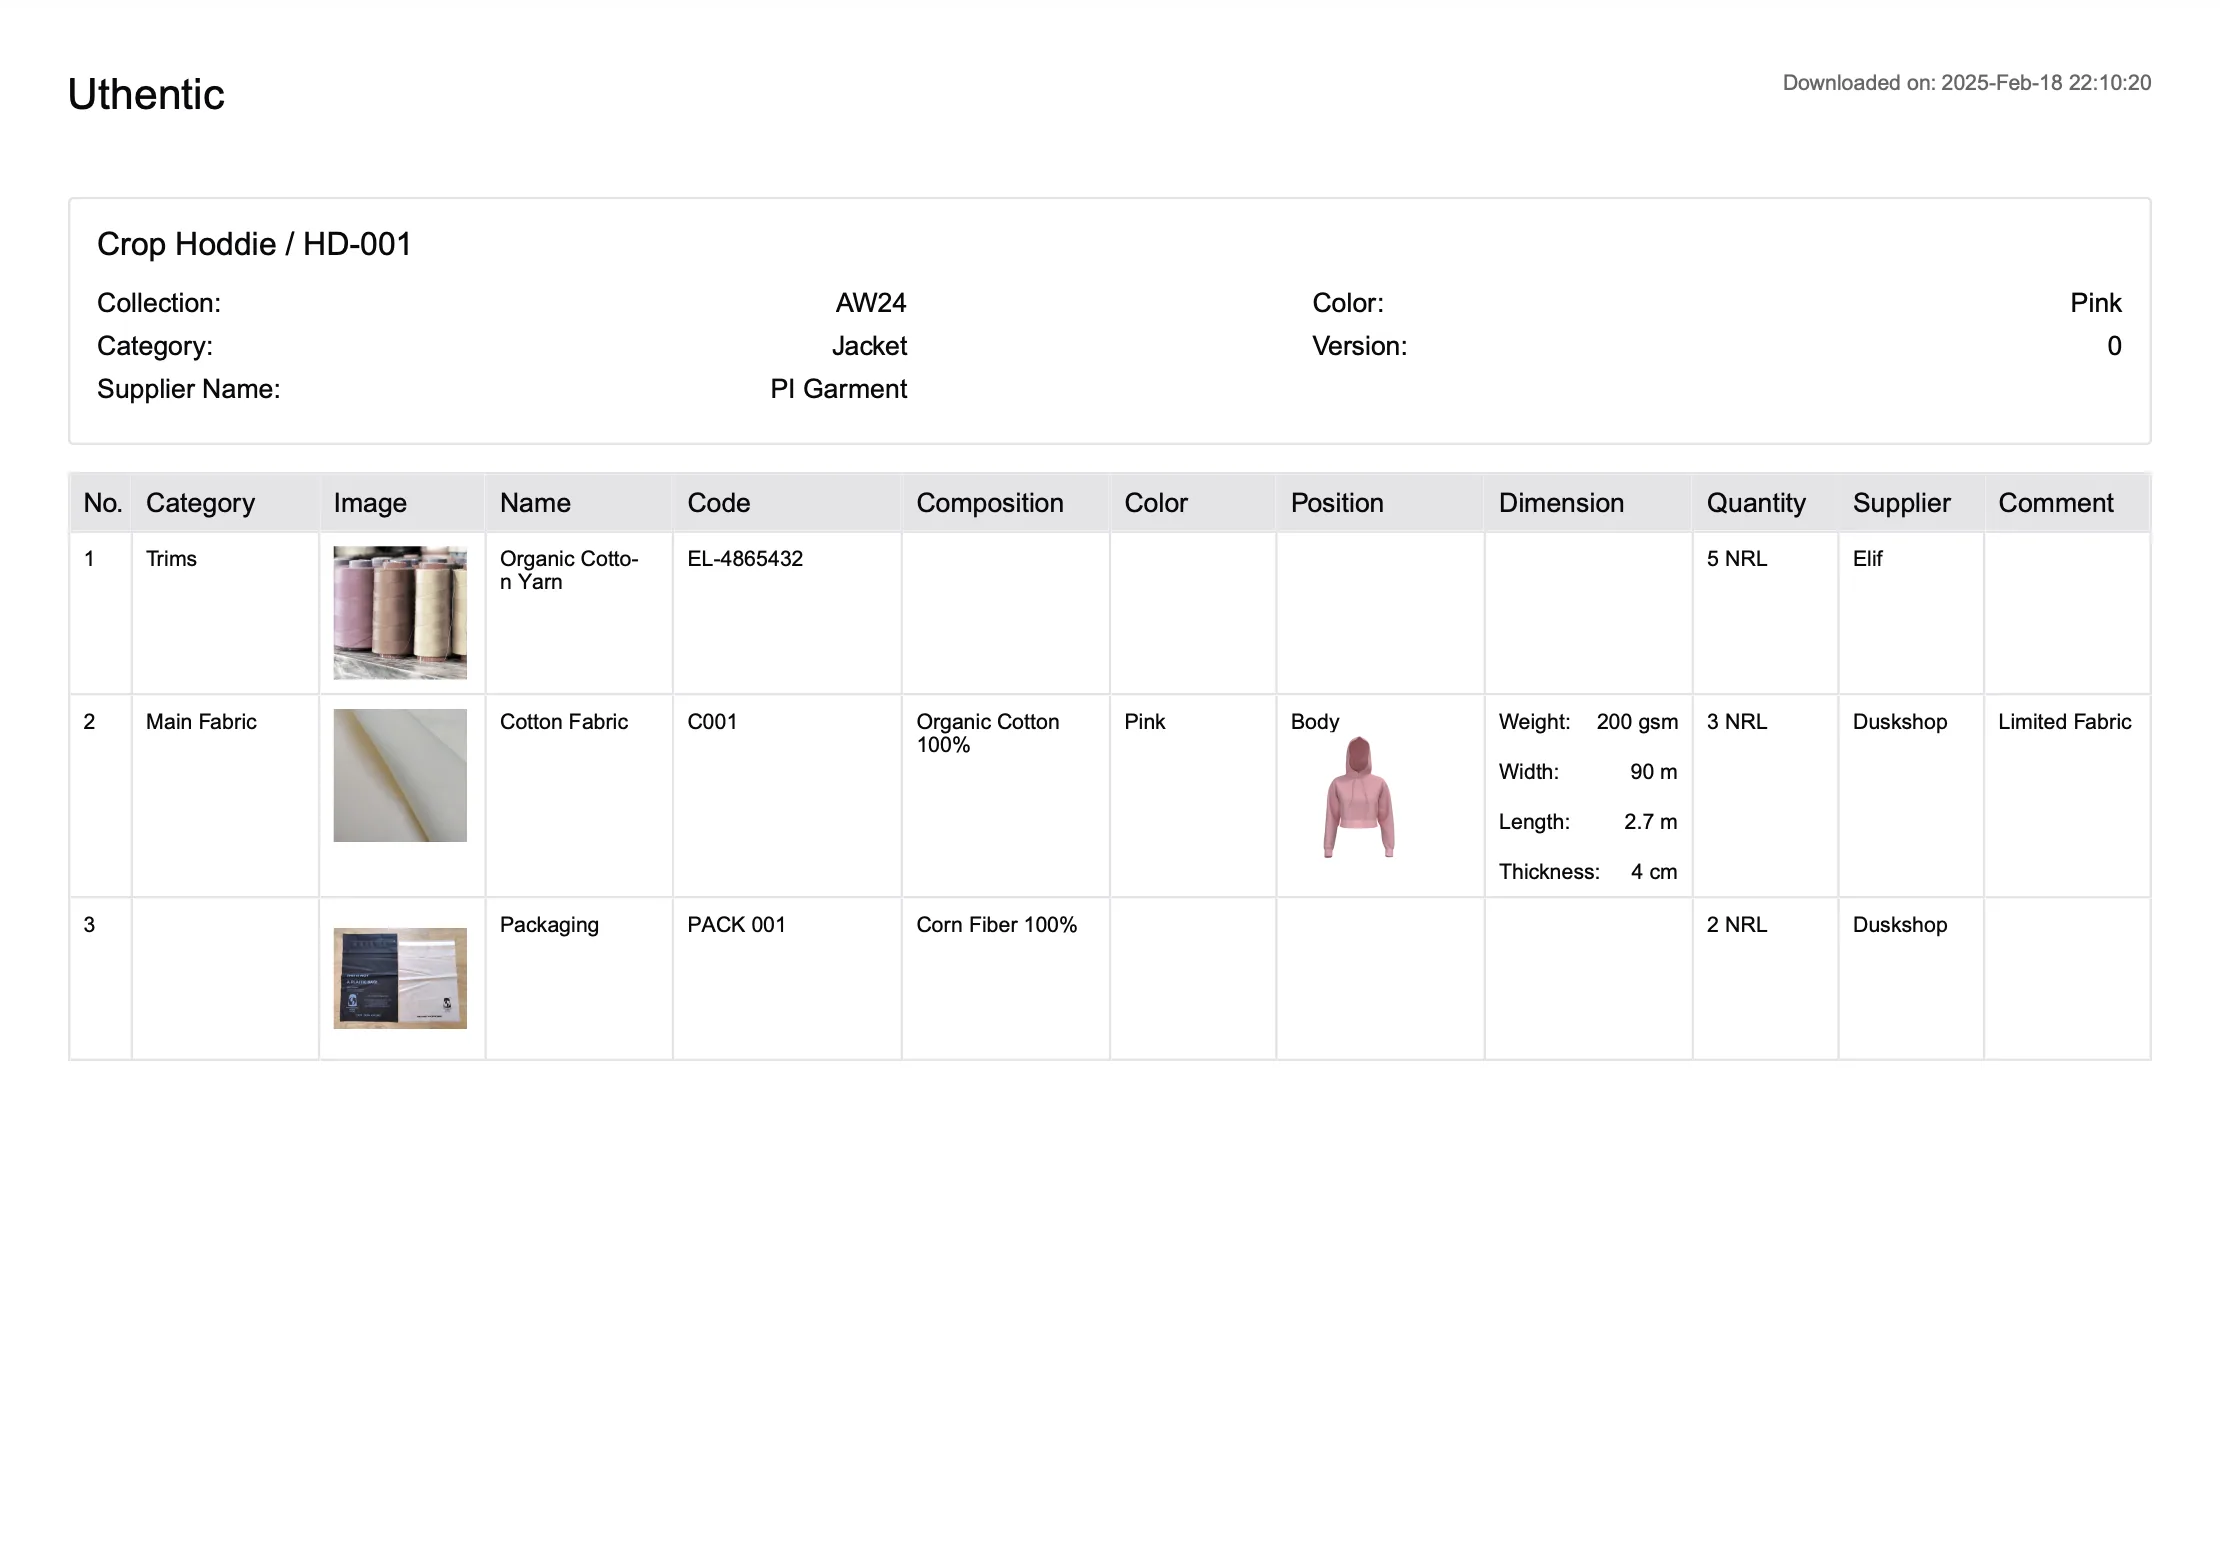This screenshot has width=2220, height=1560.
Task: Click the Version value 0
Action: coord(2114,346)
